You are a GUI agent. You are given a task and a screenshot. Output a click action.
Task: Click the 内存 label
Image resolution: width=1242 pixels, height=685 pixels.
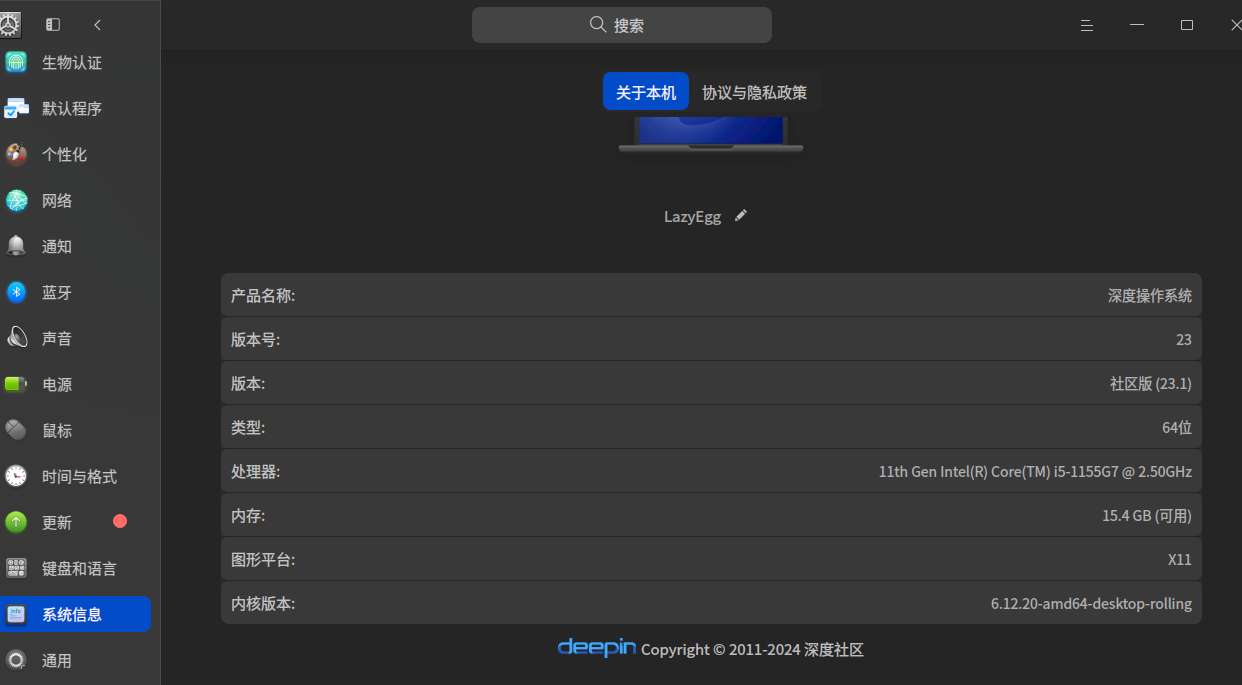click(248, 516)
